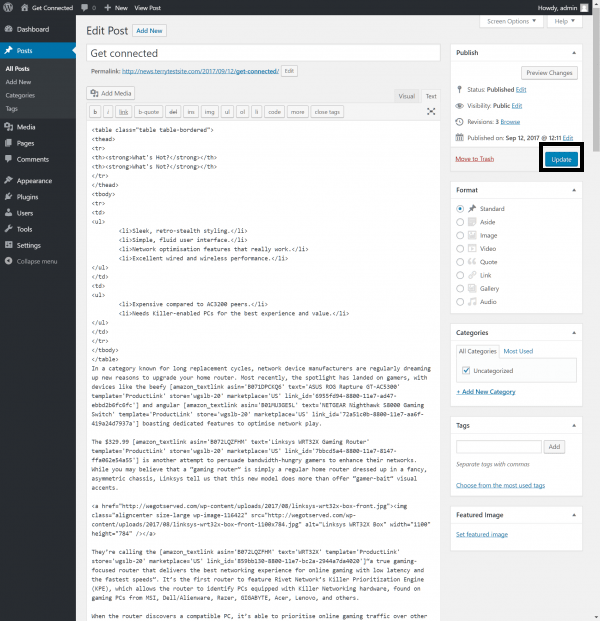Select the Link post format

(460, 275)
